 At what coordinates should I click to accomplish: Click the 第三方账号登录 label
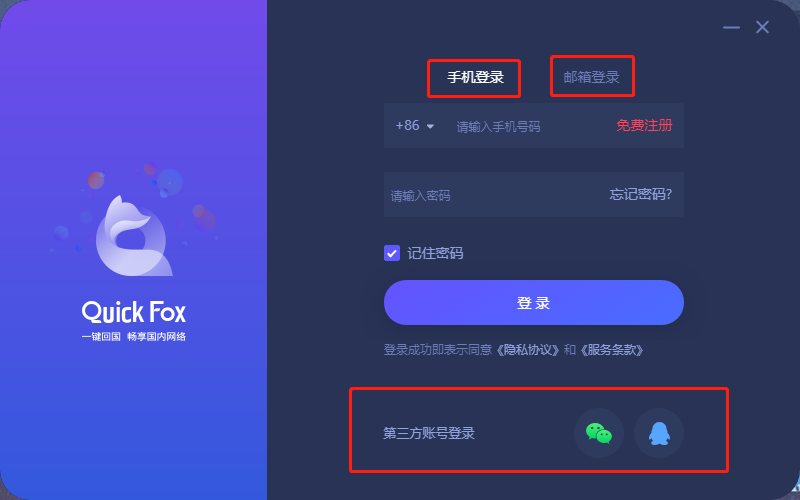click(x=429, y=433)
